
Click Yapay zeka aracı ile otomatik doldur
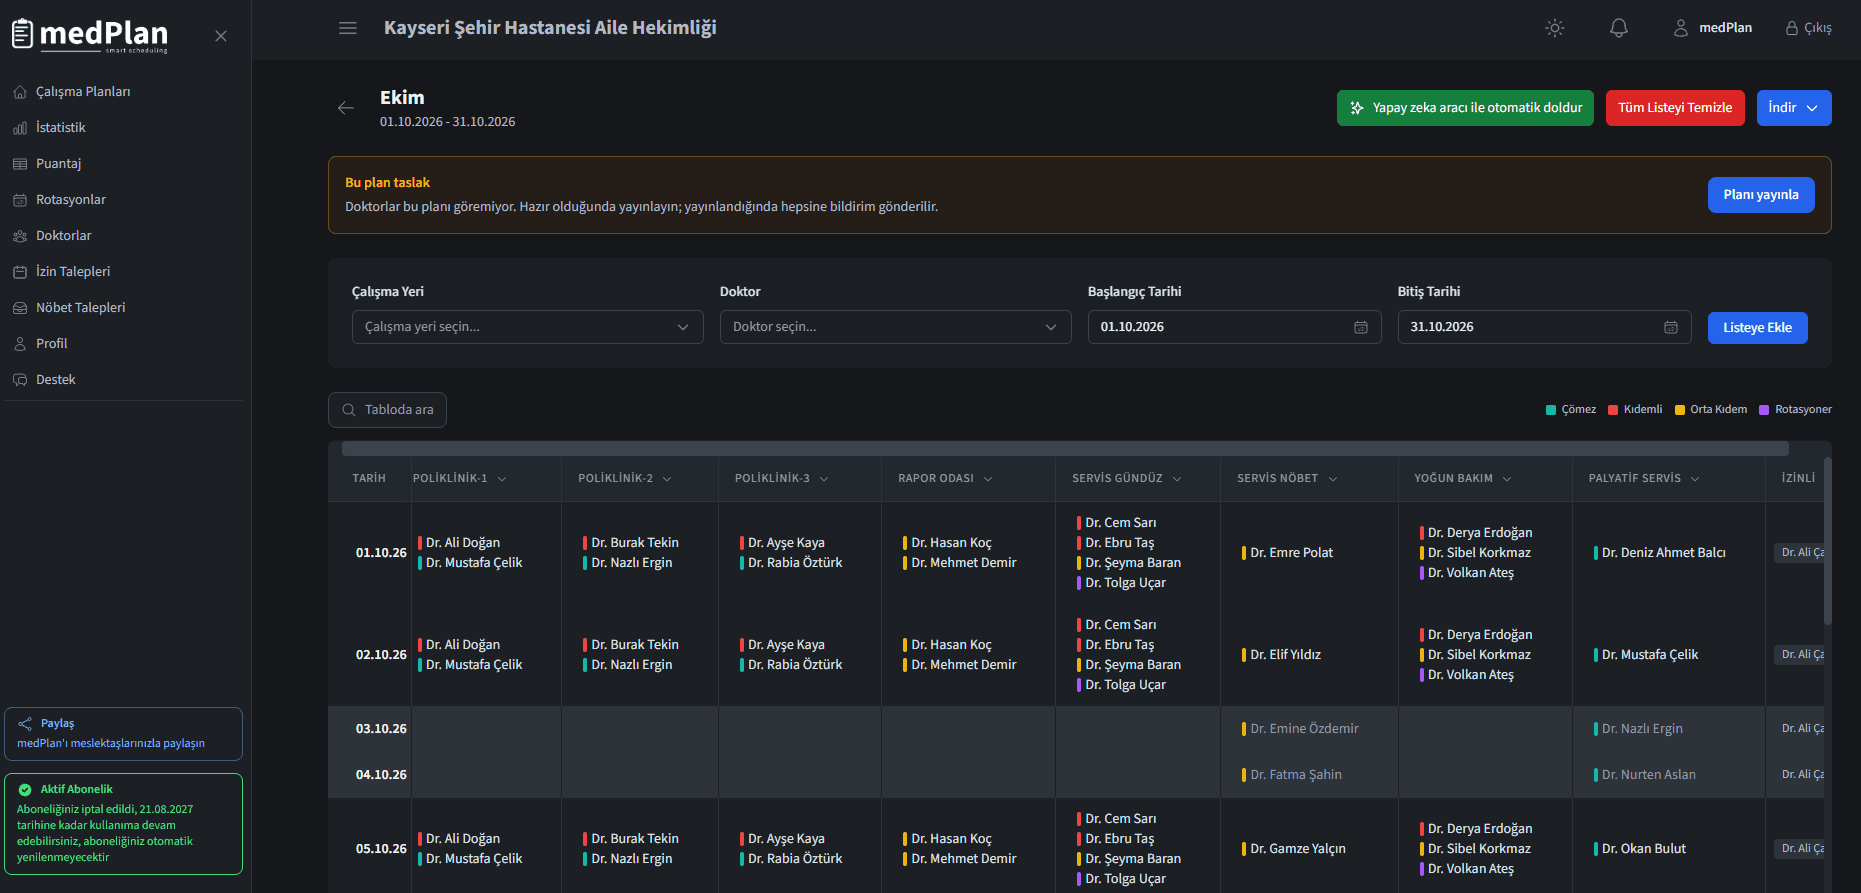tap(1465, 108)
